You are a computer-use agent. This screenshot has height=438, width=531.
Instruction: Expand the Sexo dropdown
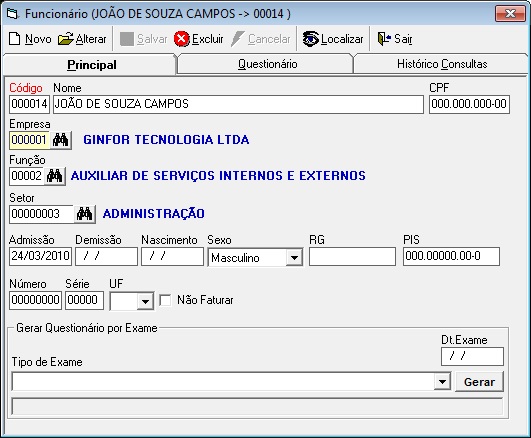[294, 258]
